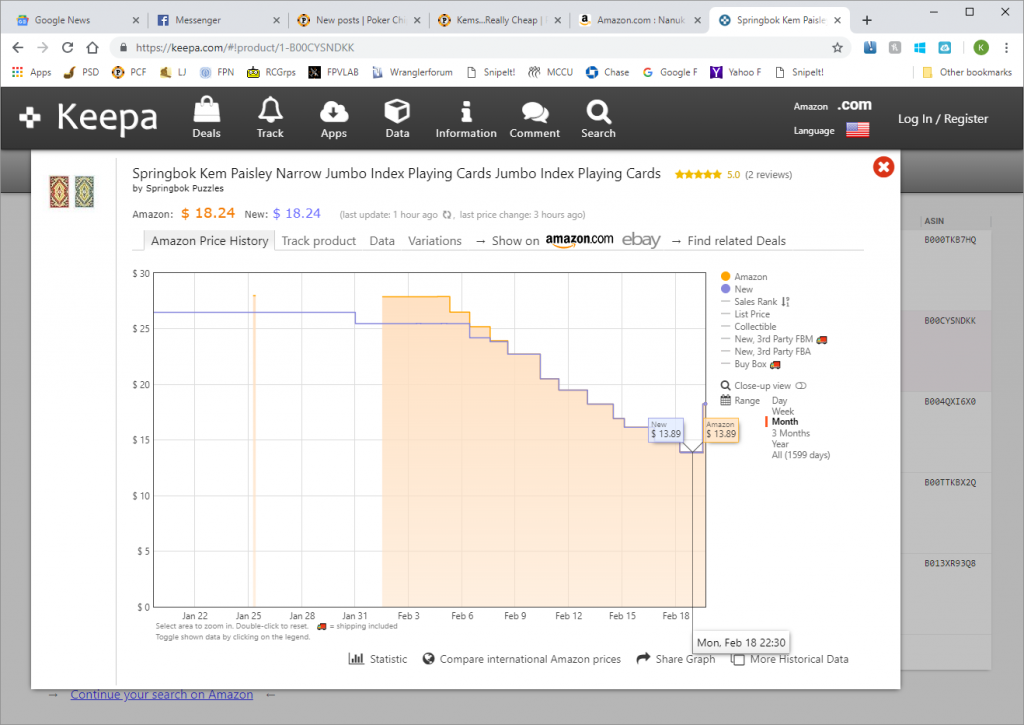Viewport: 1024px width, 725px height.
Task: Toggle Sales Rank in the legend
Action: [x=755, y=302]
